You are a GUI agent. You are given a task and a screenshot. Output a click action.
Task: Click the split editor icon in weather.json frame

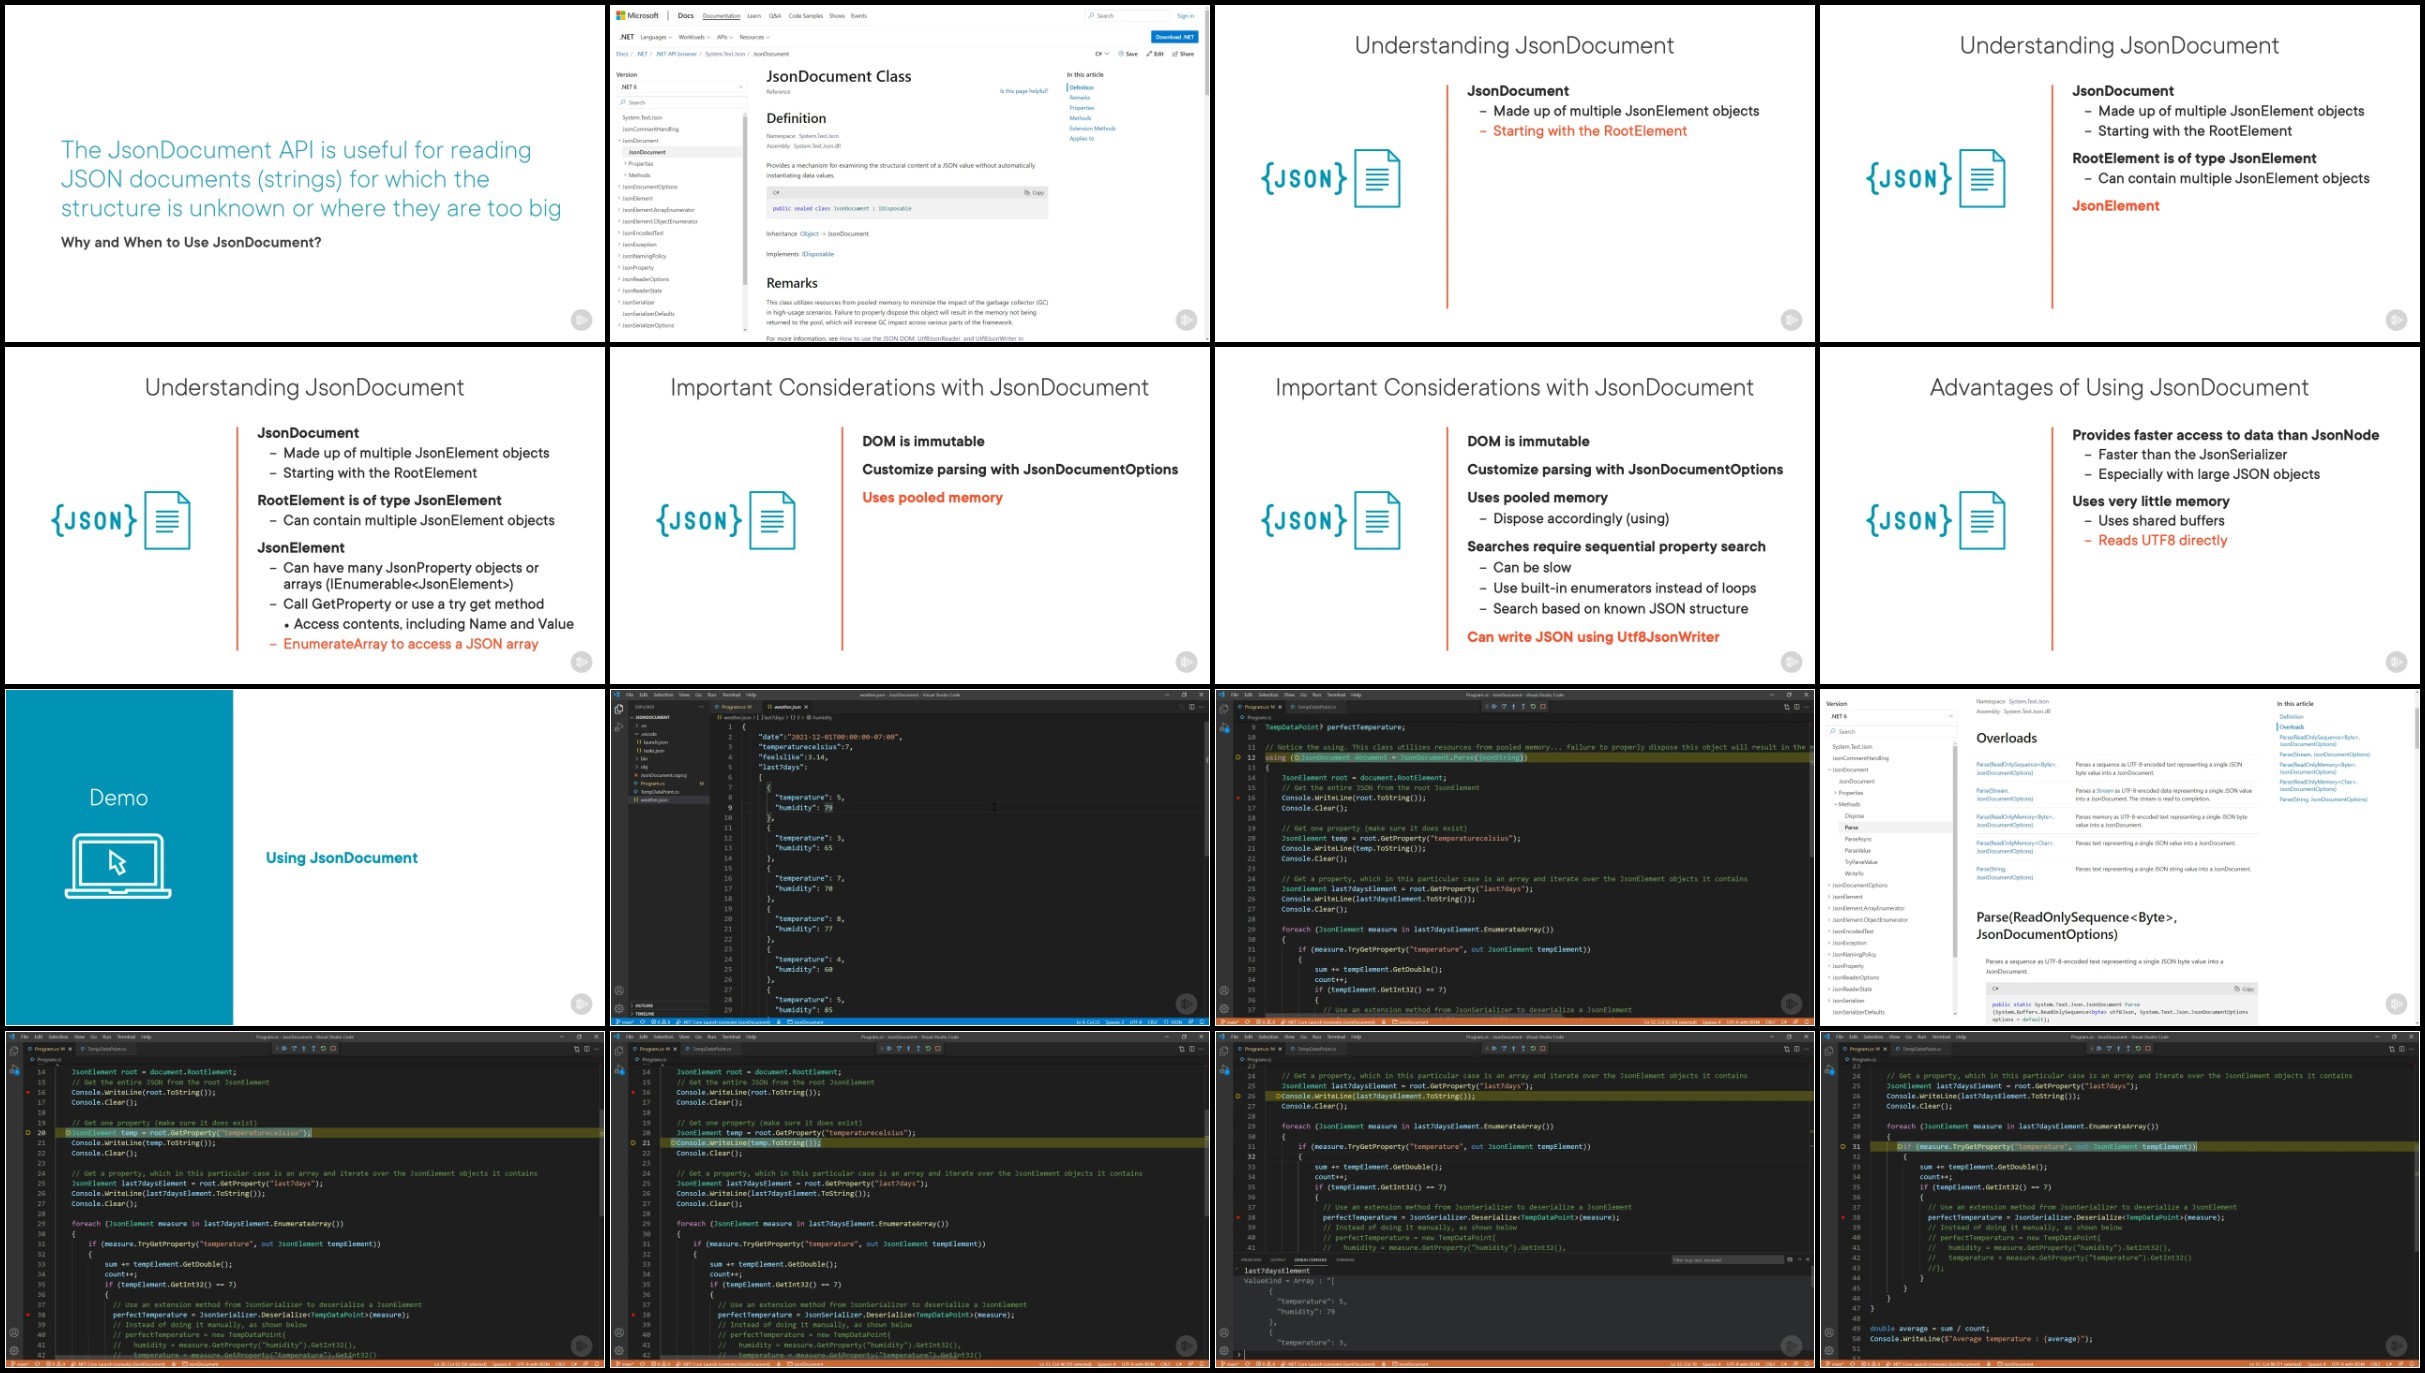coord(1192,707)
